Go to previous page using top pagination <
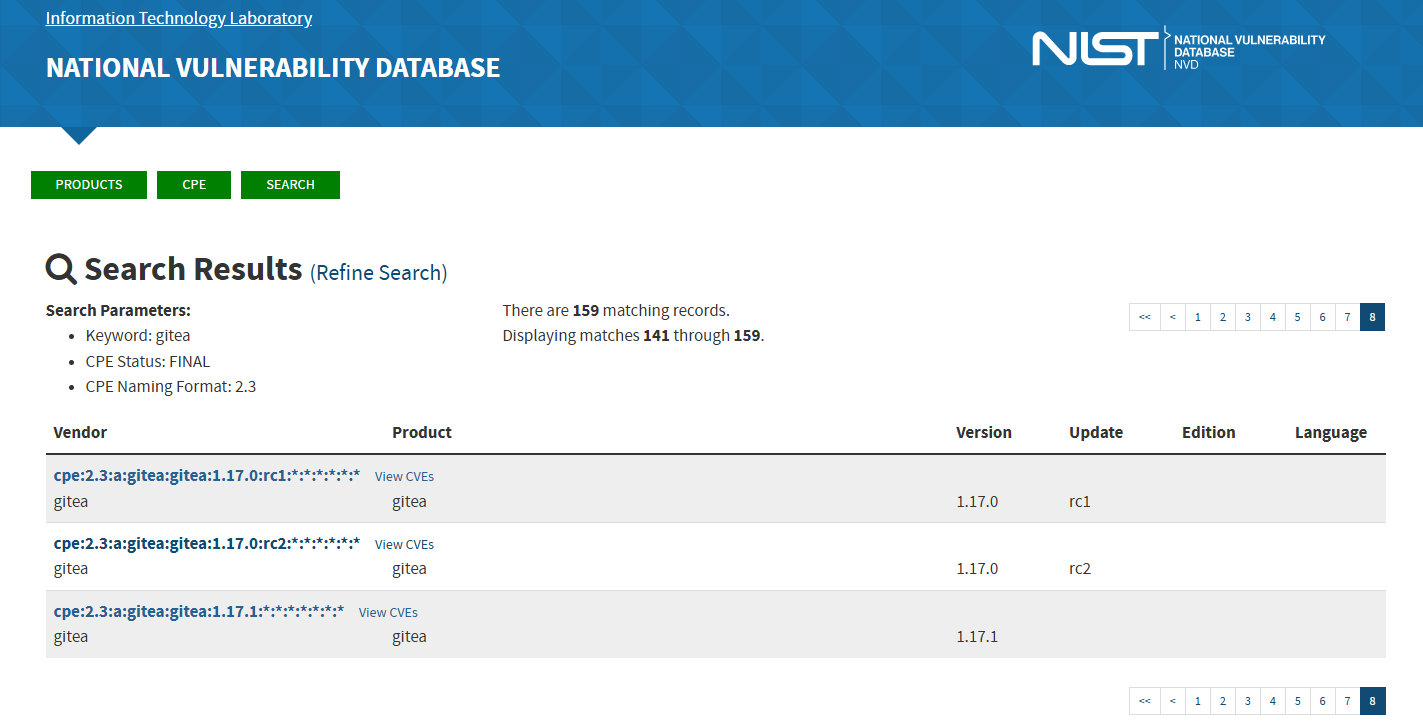This screenshot has width=1423, height=723. click(x=1173, y=317)
